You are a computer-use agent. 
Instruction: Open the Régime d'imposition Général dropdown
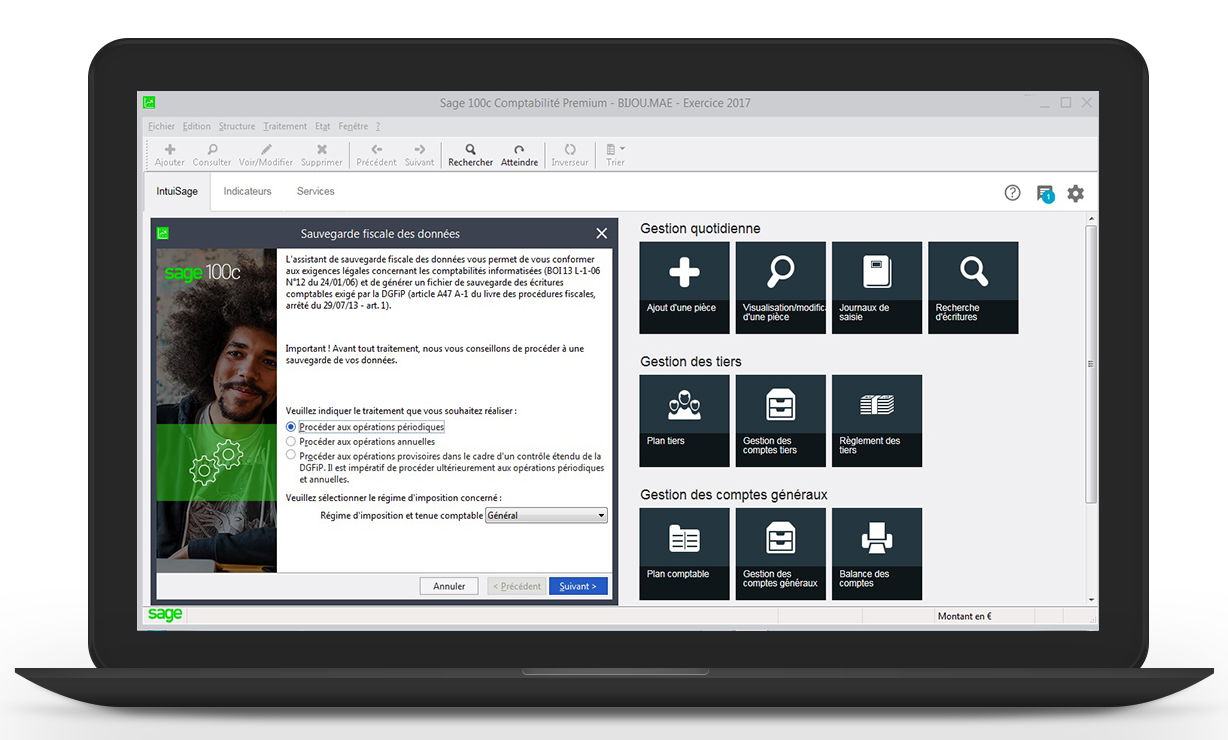(x=546, y=516)
